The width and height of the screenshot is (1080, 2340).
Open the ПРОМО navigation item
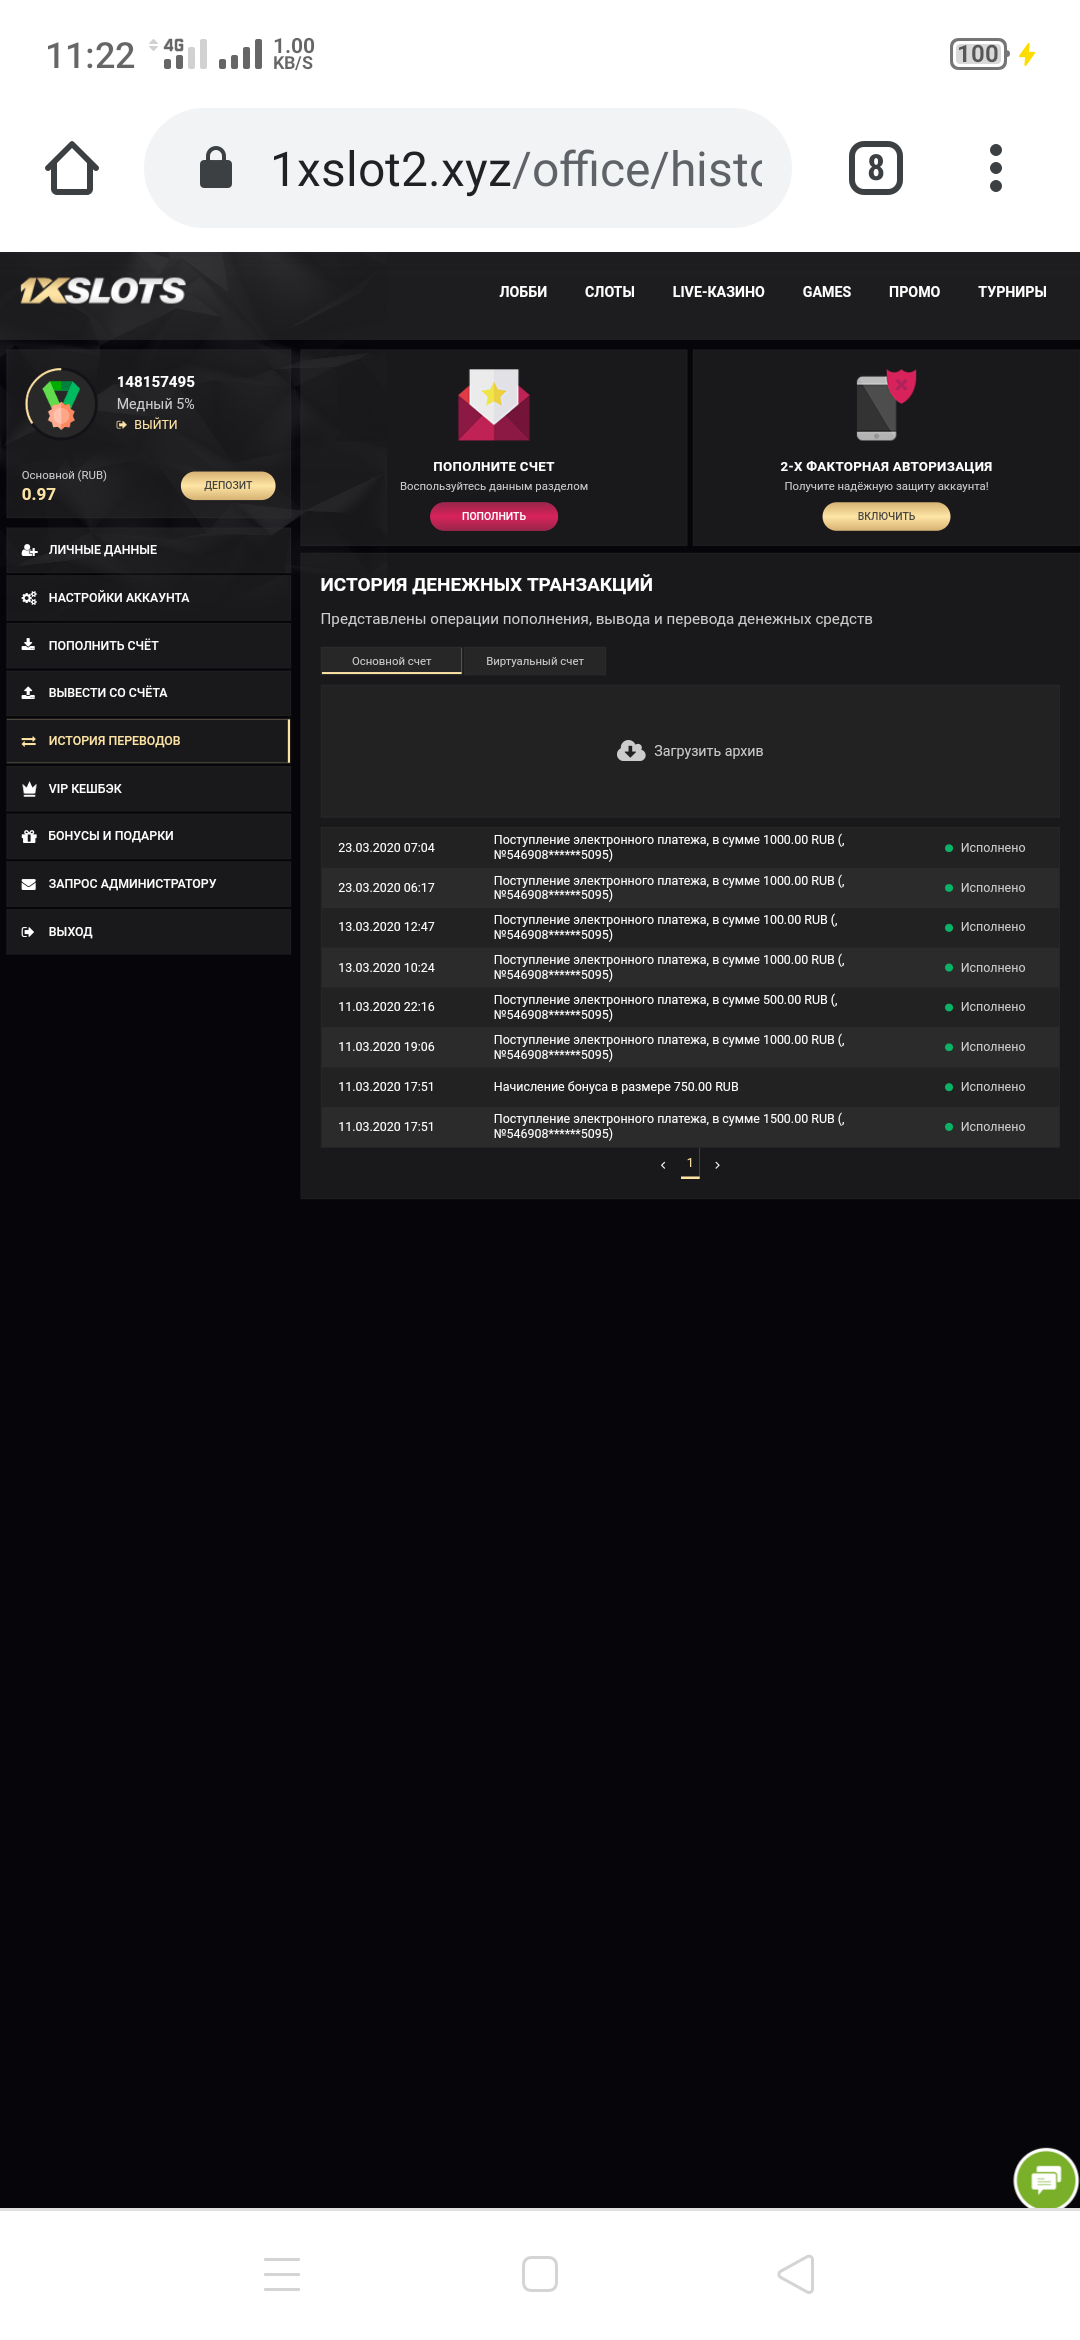914,292
